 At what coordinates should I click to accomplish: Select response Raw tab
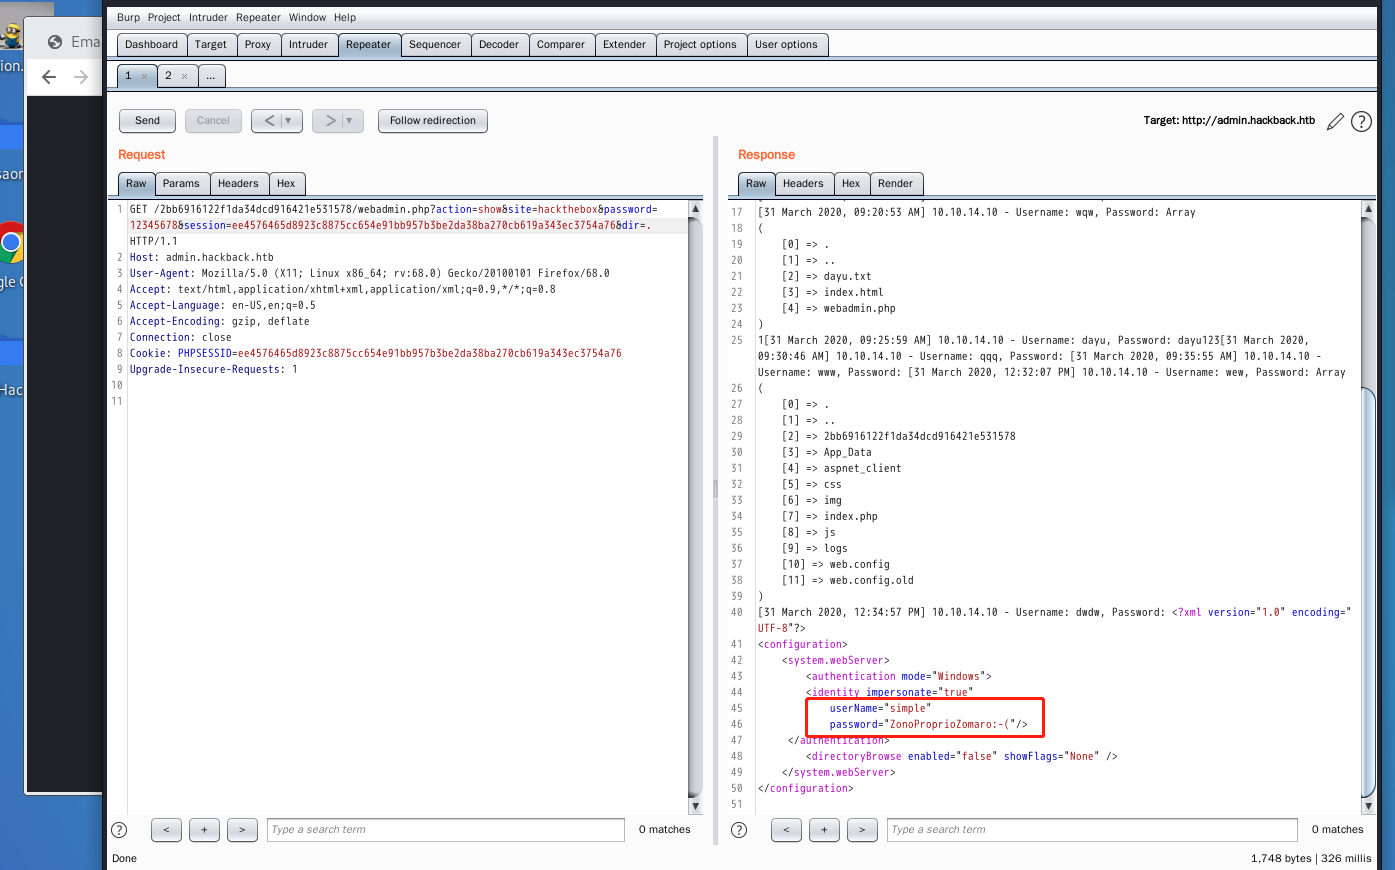point(756,183)
